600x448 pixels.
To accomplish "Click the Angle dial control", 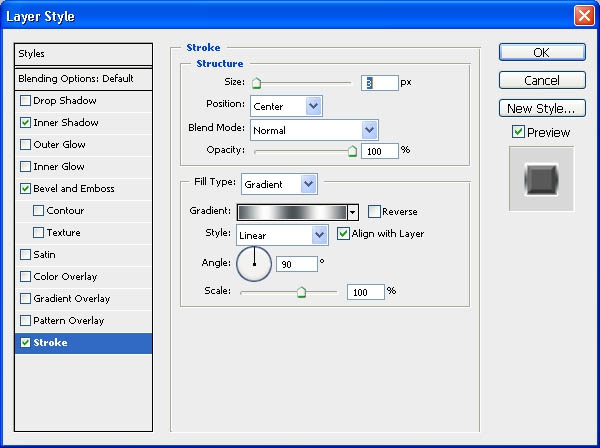I will (254, 264).
